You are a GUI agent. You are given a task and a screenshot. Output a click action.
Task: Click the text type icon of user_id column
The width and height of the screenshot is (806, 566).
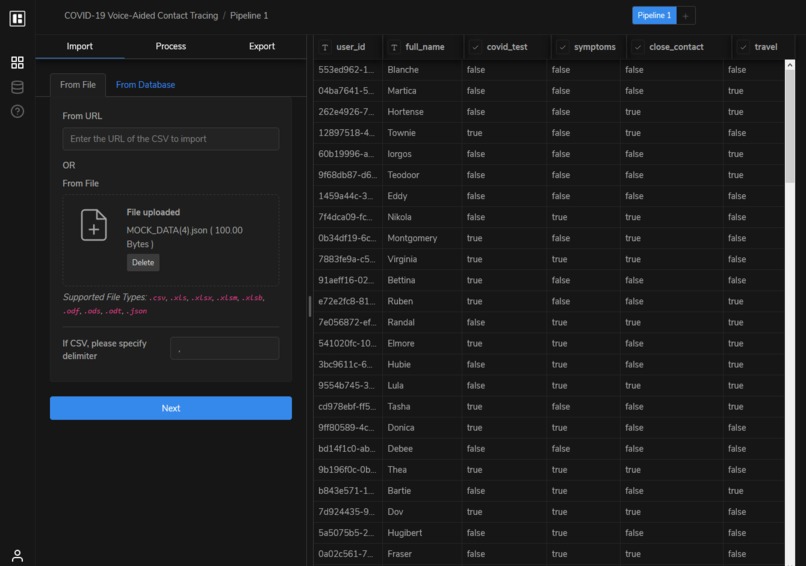(325, 47)
